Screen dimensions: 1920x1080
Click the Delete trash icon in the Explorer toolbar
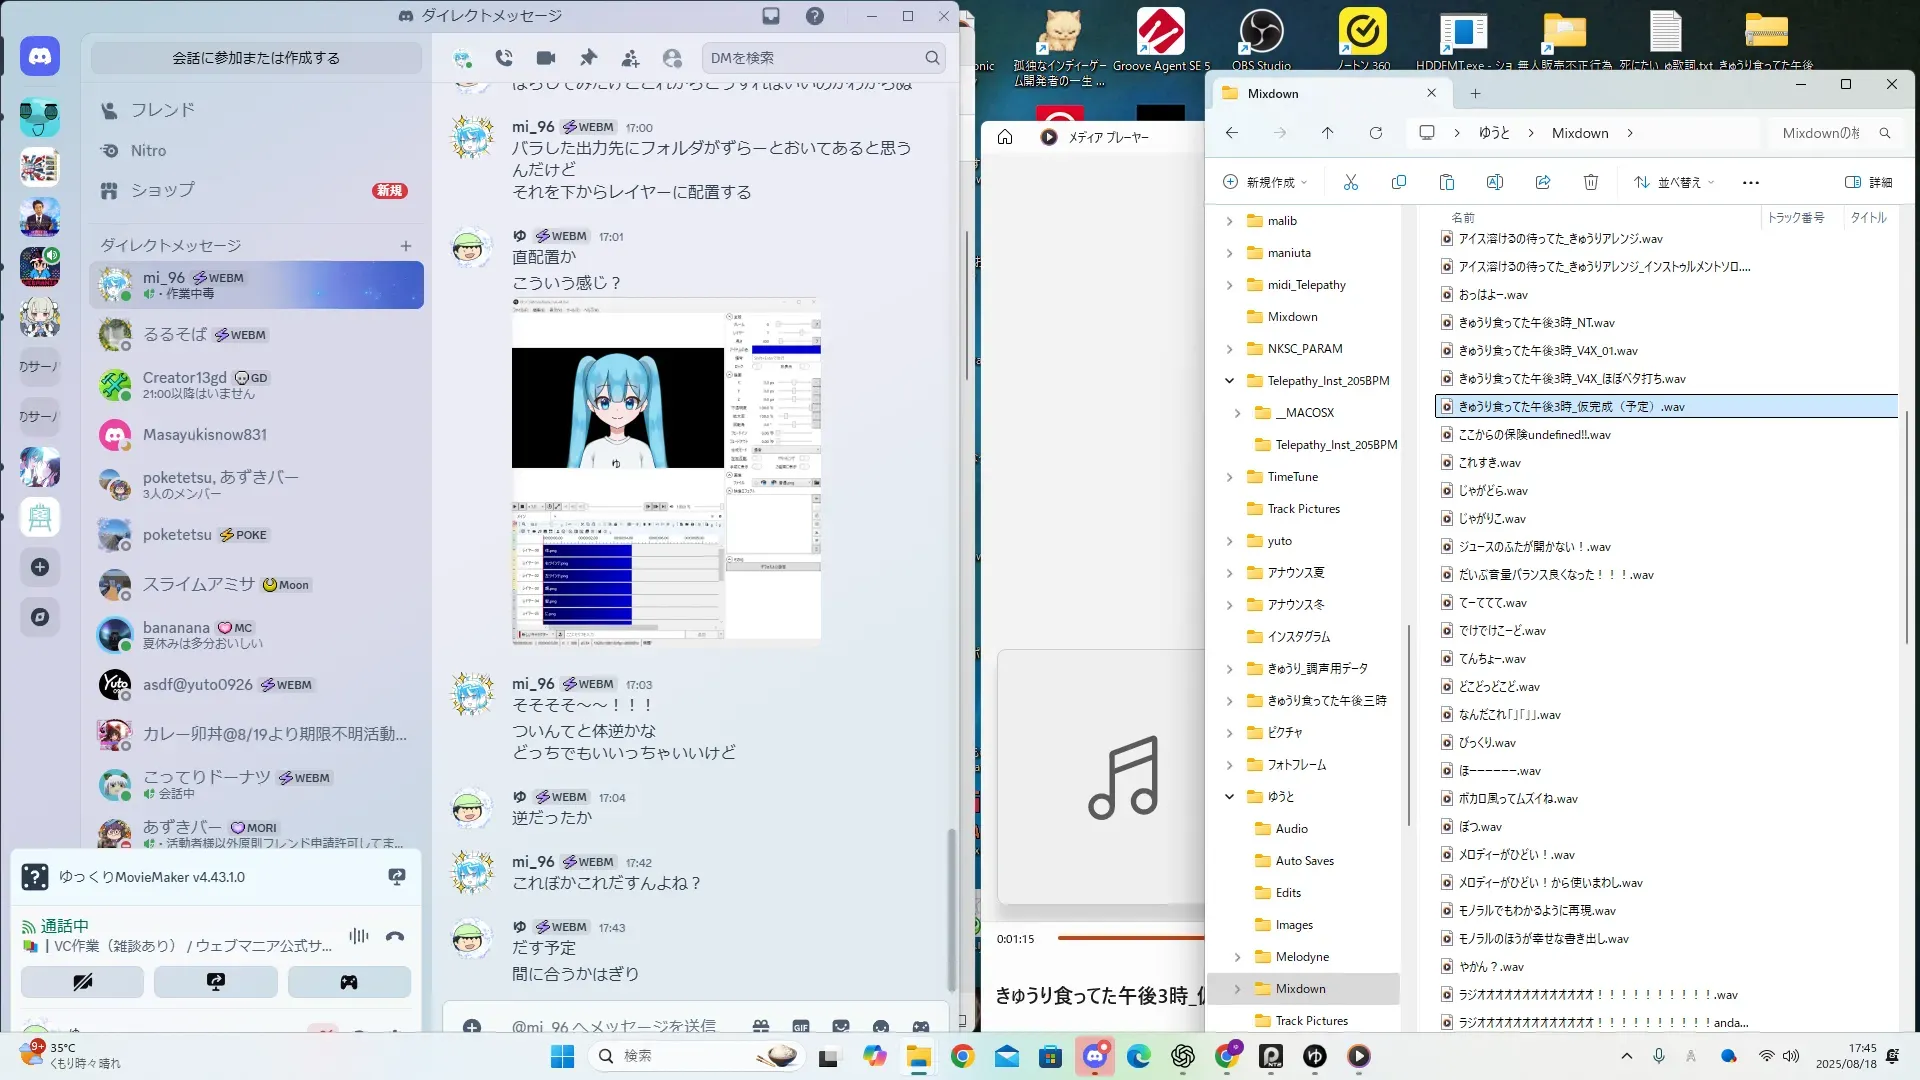coord(1591,182)
